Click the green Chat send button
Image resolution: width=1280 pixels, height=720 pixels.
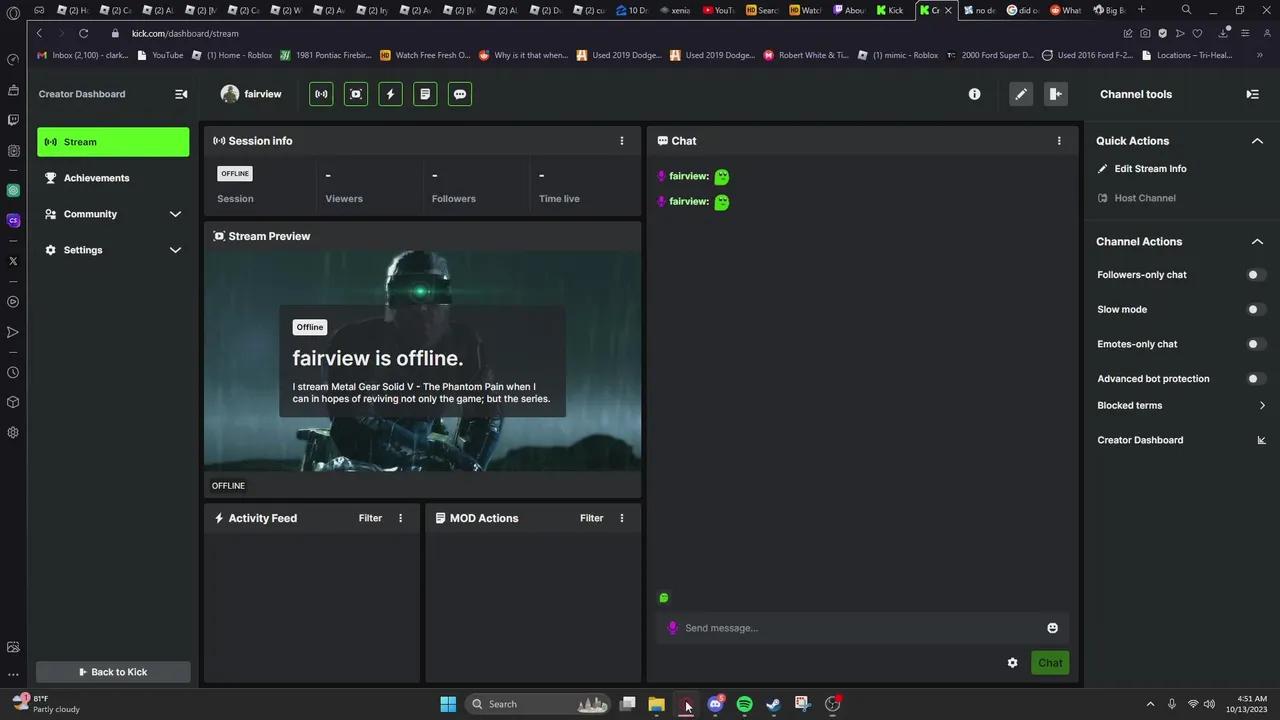pyautogui.click(x=1050, y=663)
